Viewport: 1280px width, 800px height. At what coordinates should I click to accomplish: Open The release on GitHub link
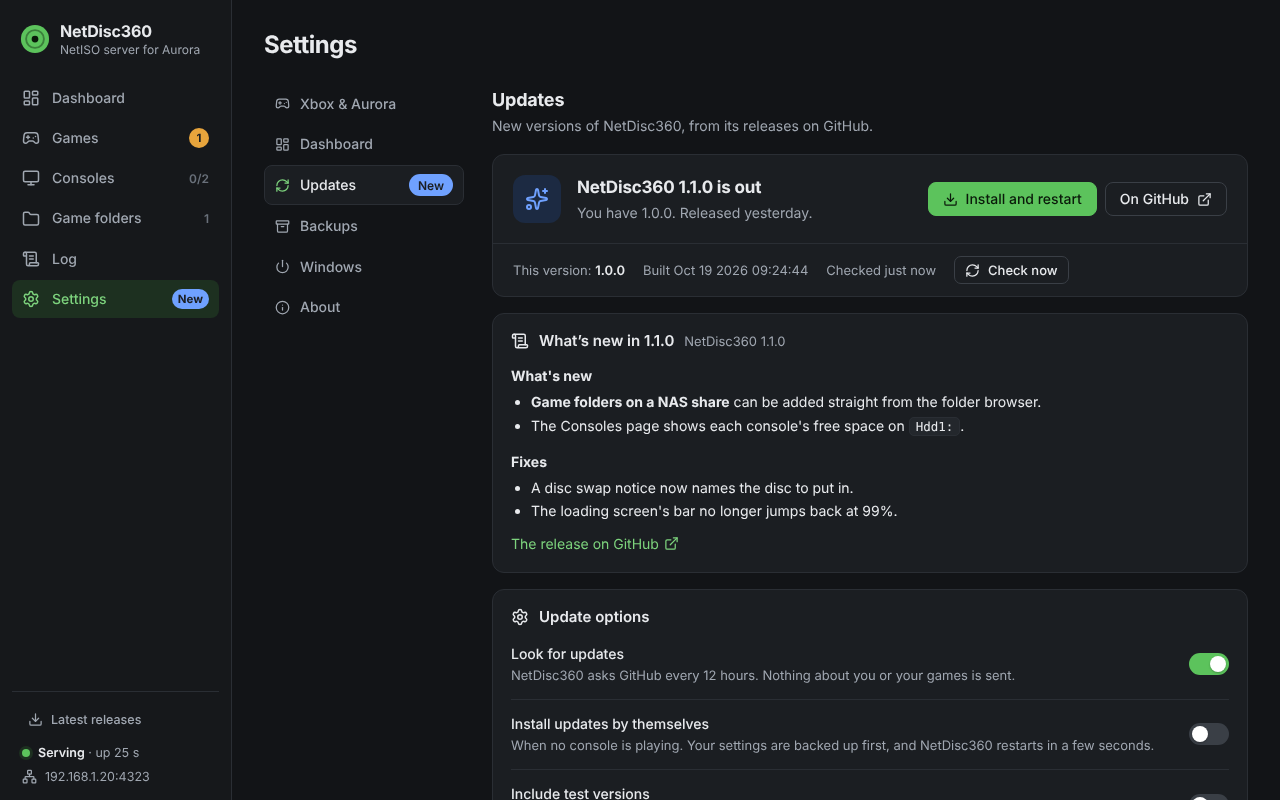tap(595, 544)
